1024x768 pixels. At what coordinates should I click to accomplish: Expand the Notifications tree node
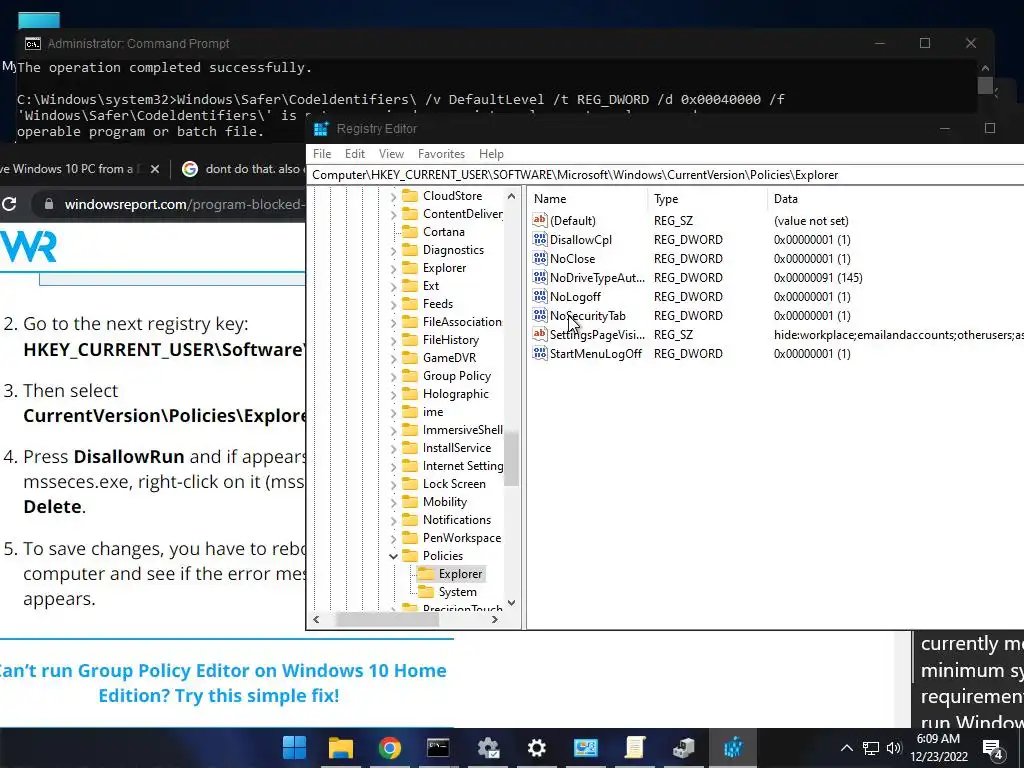click(x=393, y=520)
